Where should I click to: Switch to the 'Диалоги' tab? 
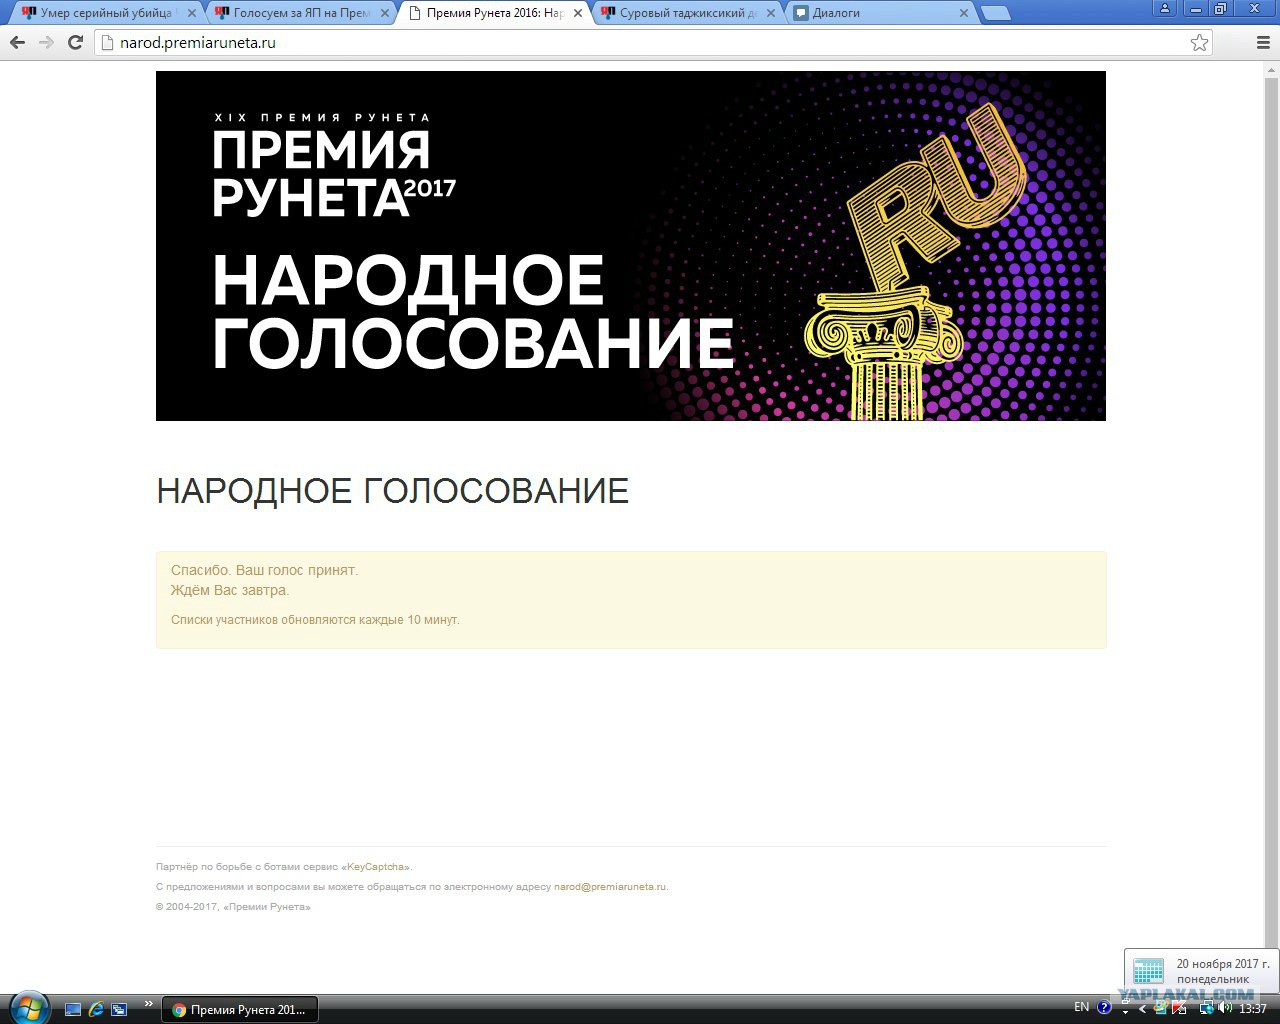[x=880, y=13]
